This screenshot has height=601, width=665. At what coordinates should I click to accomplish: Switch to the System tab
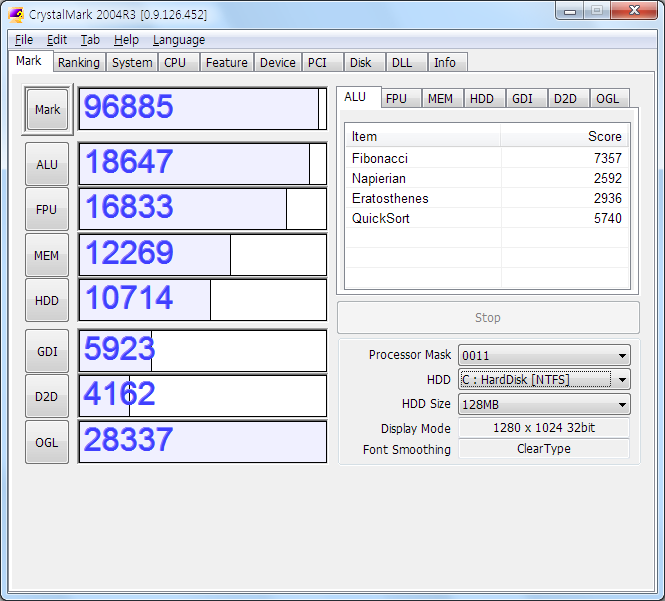tap(132, 62)
